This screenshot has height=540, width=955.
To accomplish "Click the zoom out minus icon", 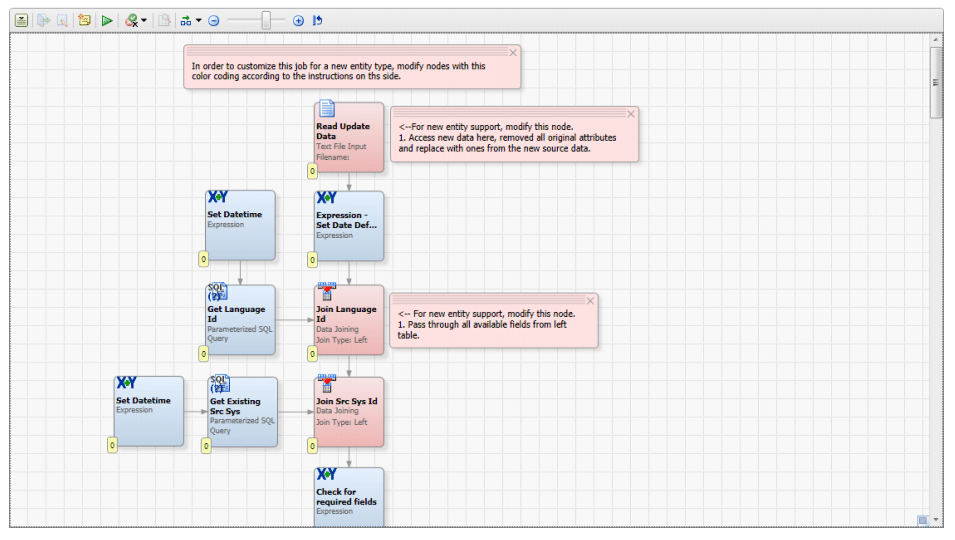I will pos(214,21).
